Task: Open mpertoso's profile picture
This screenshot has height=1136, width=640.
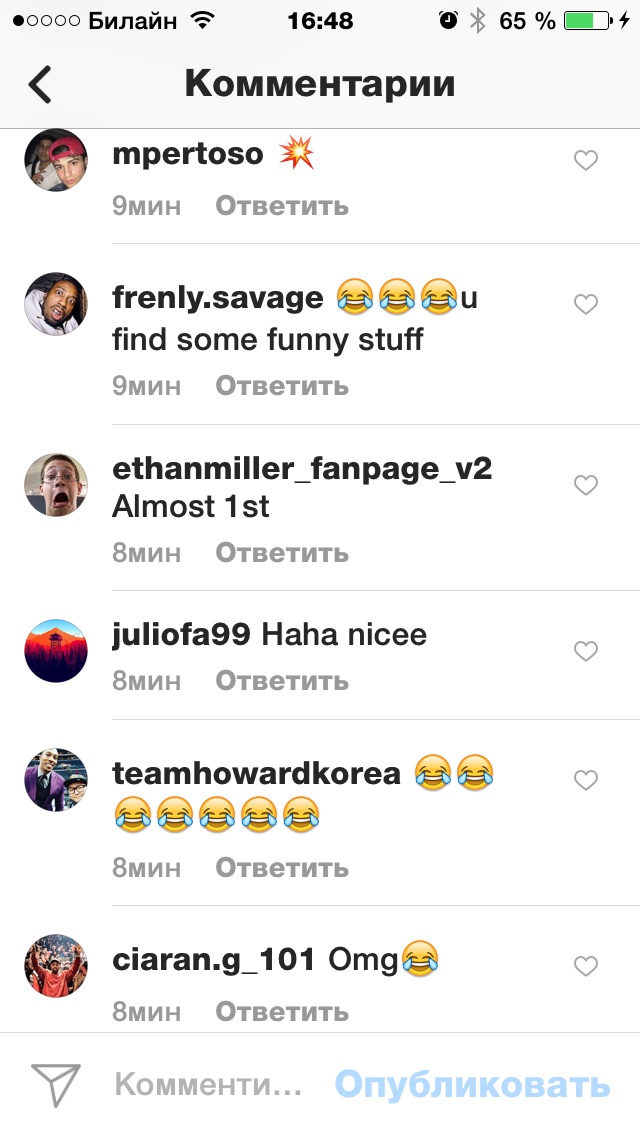Action: [56, 160]
